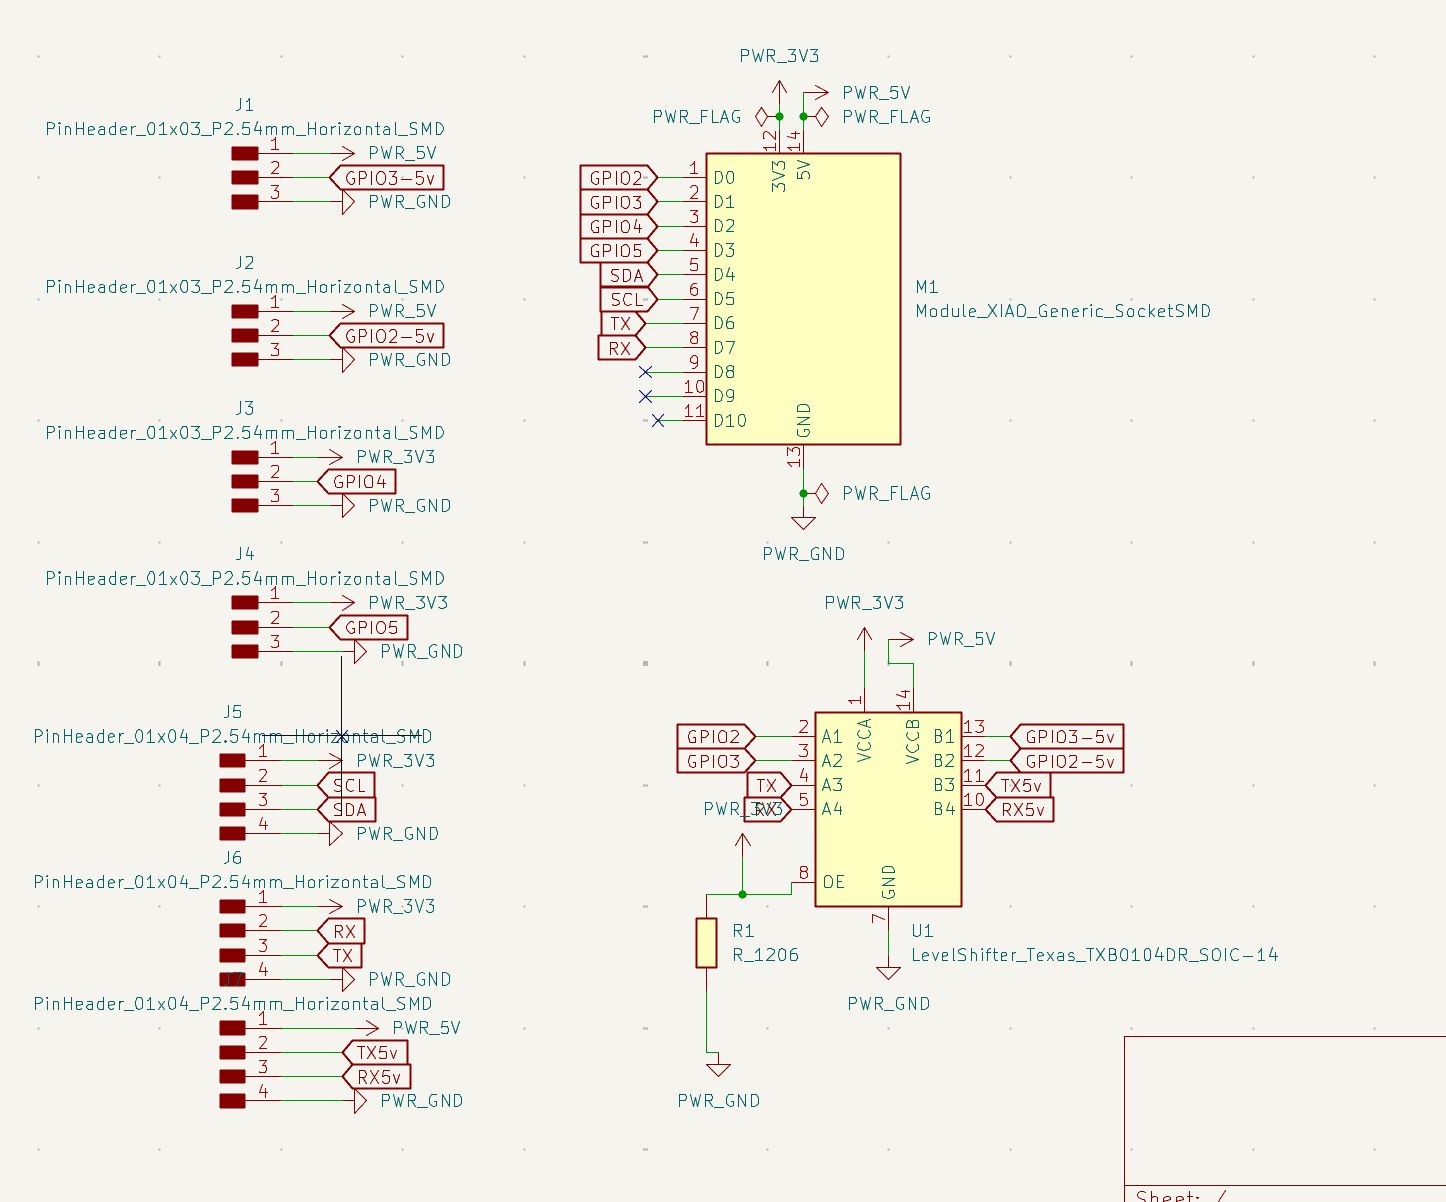Select the no-connect X marker on pin D10
The width and height of the screenshot is (1446, 1202).
658,421
